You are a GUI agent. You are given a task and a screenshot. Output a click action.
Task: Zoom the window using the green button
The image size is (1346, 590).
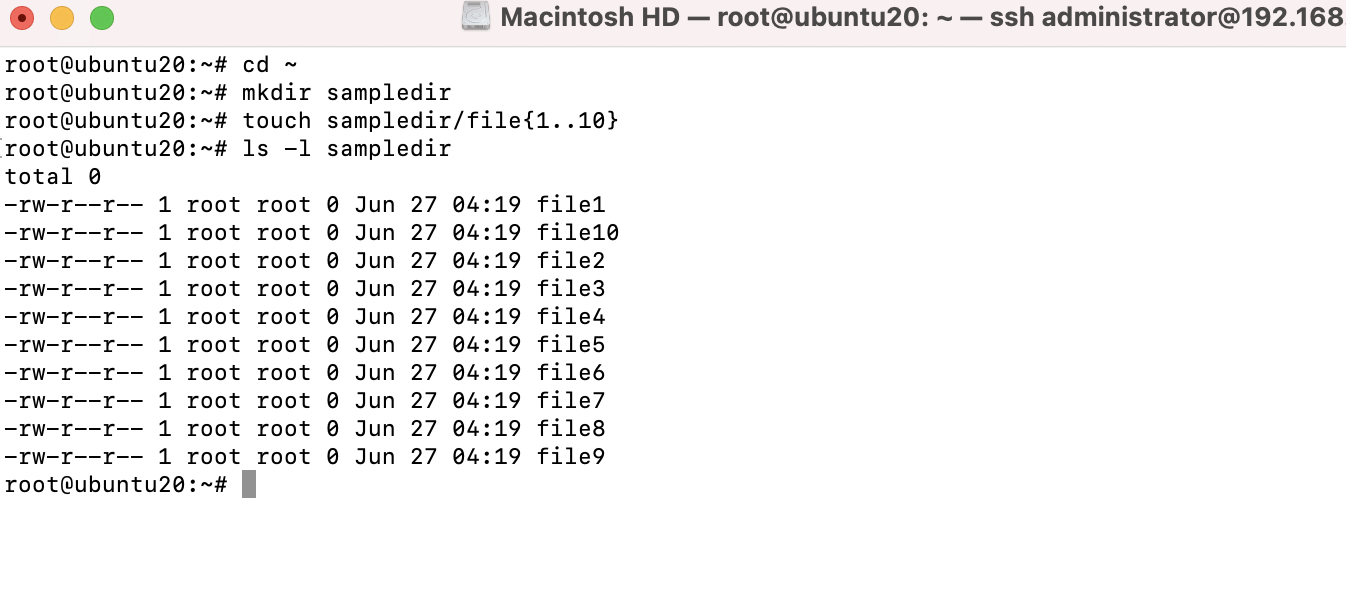coord(102,18)
